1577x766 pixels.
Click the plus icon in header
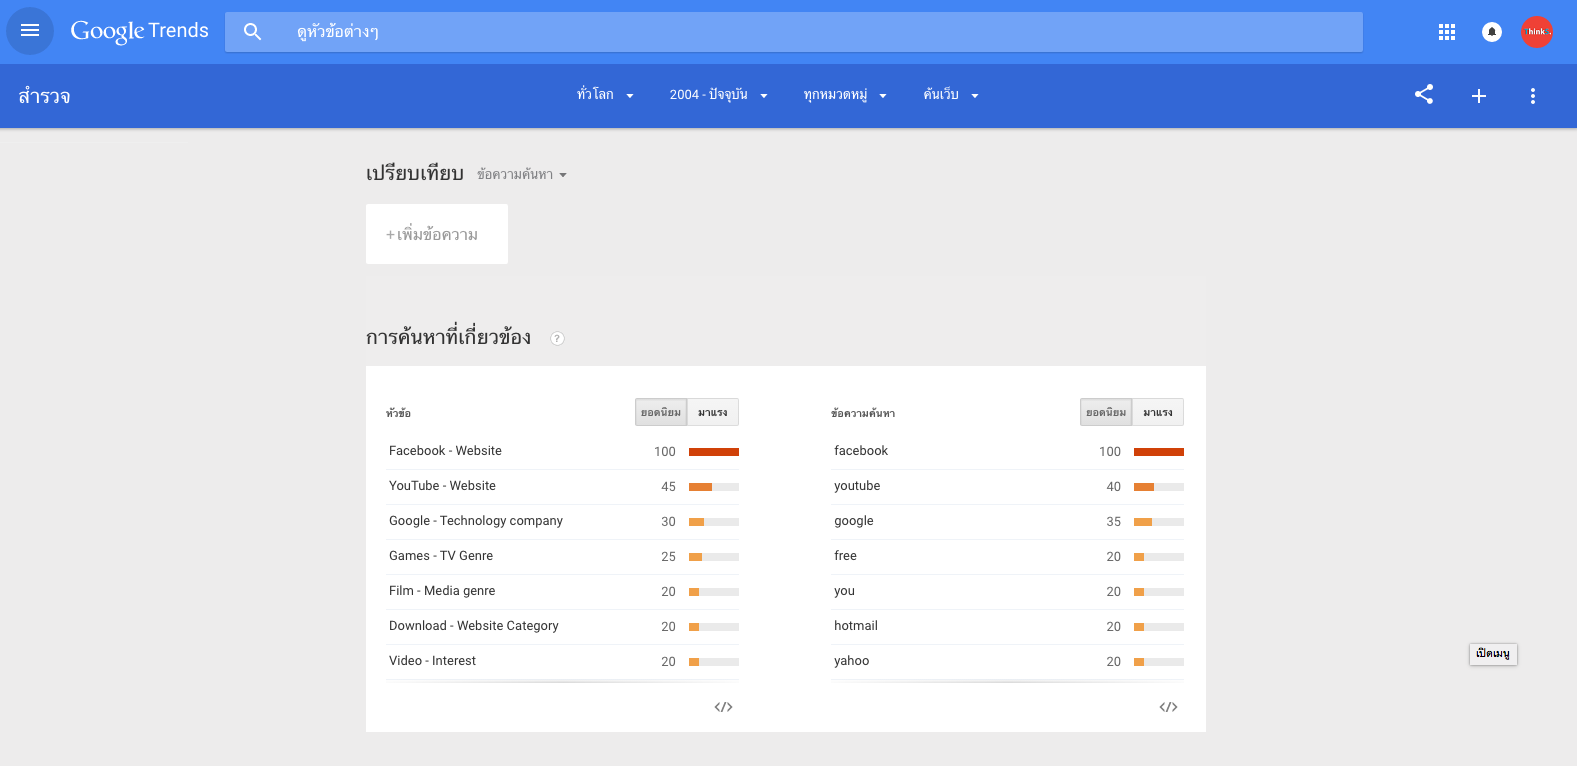pyautogui.click(x=1479, y=96)
